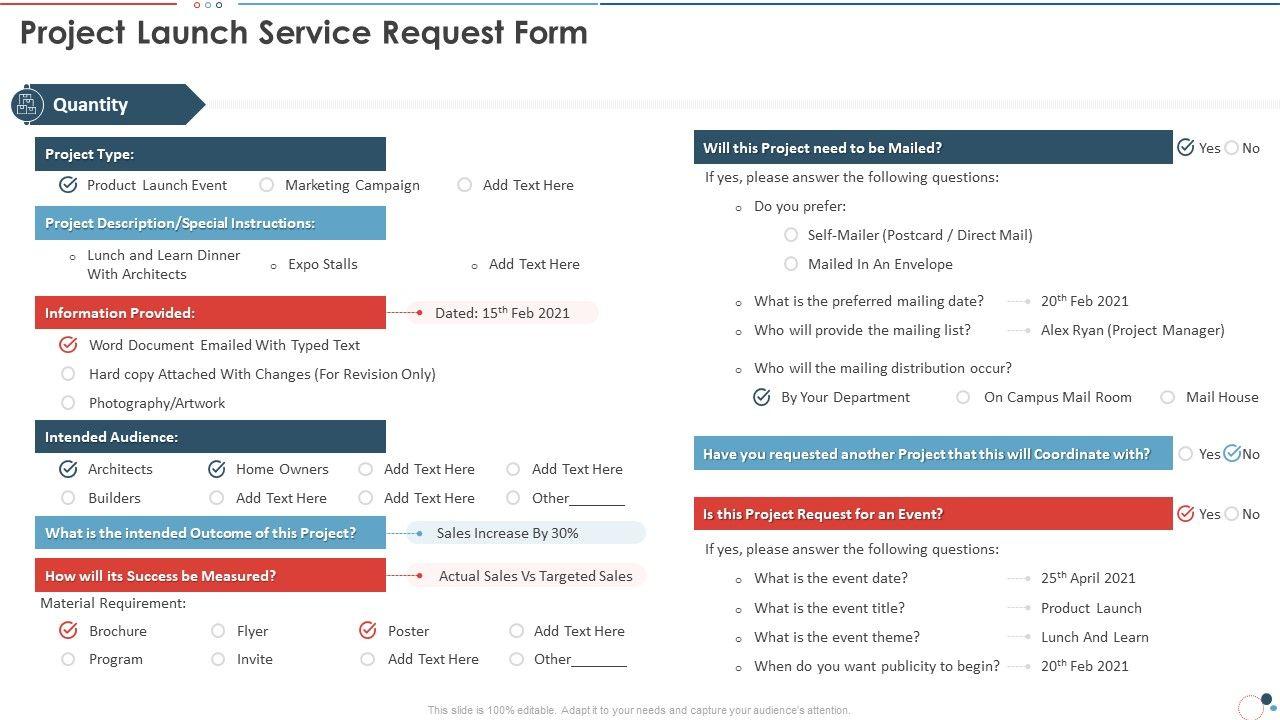Viewport: 1280px width, 720px height.
Task: Click the Quantity header clipboard icon
Action: point(27,104)
